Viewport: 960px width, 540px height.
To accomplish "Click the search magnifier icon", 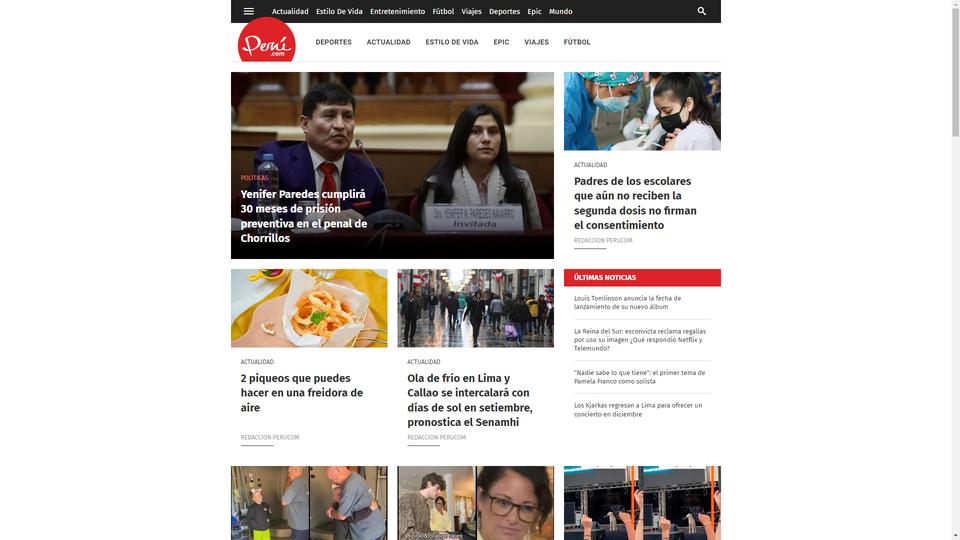I will [702, 11].
